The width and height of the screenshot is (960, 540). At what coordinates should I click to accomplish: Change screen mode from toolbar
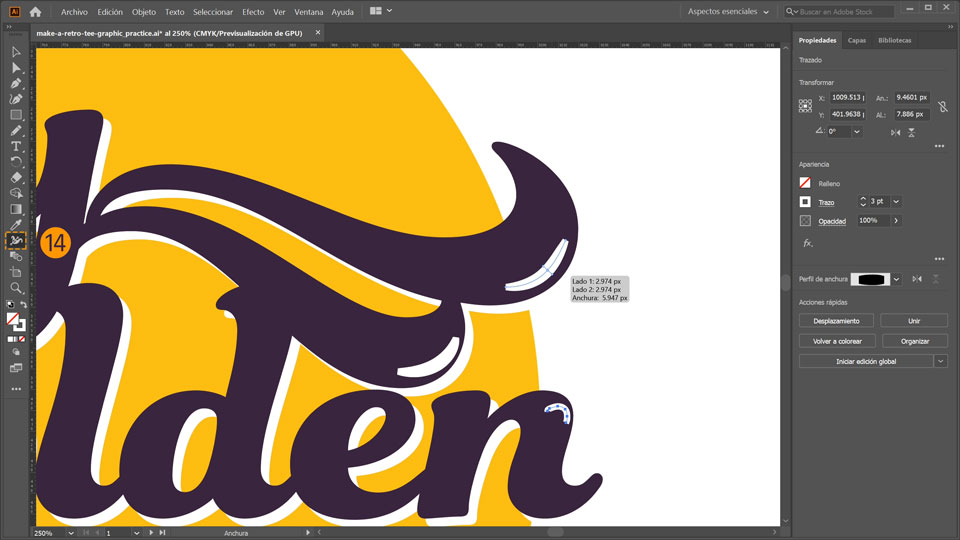coord(16,368)
